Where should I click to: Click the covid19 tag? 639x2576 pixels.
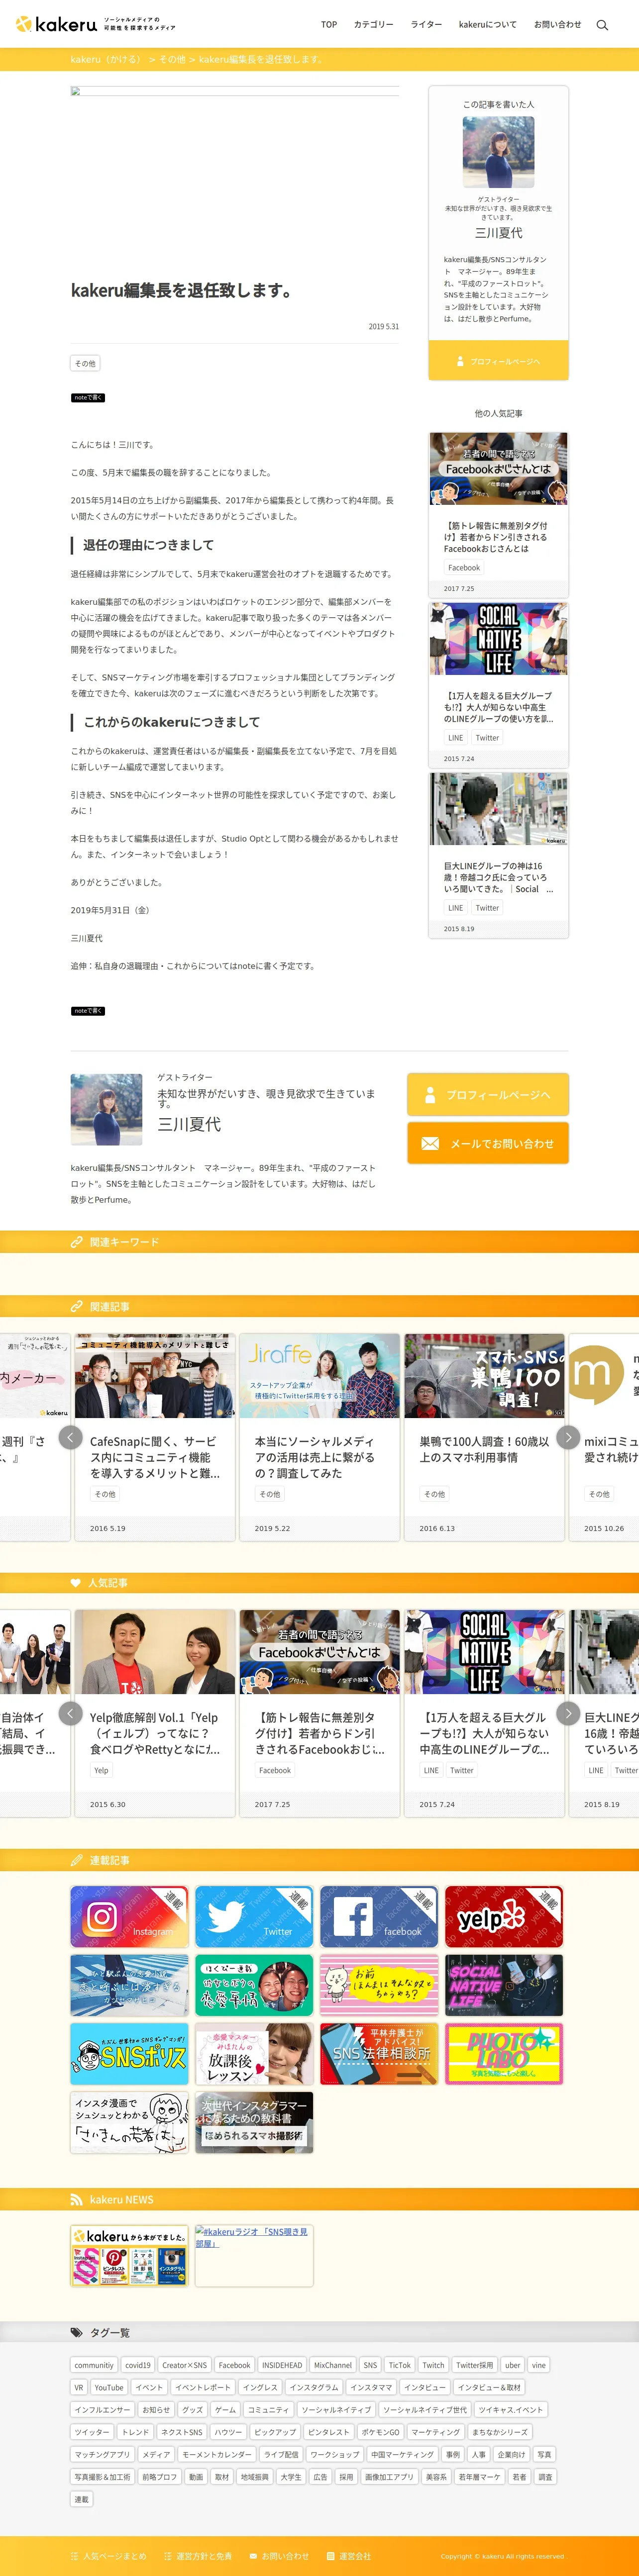point(138,2365)
